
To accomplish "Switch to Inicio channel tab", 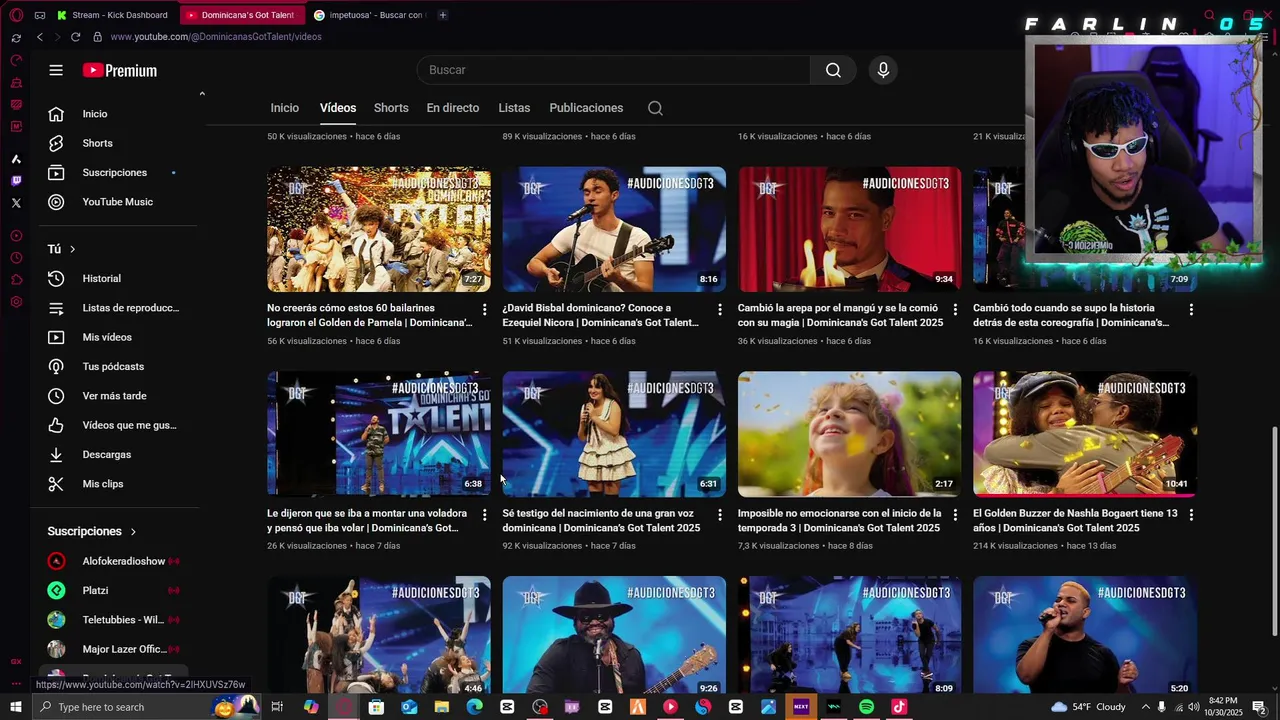I will click(x=284, y=108).
